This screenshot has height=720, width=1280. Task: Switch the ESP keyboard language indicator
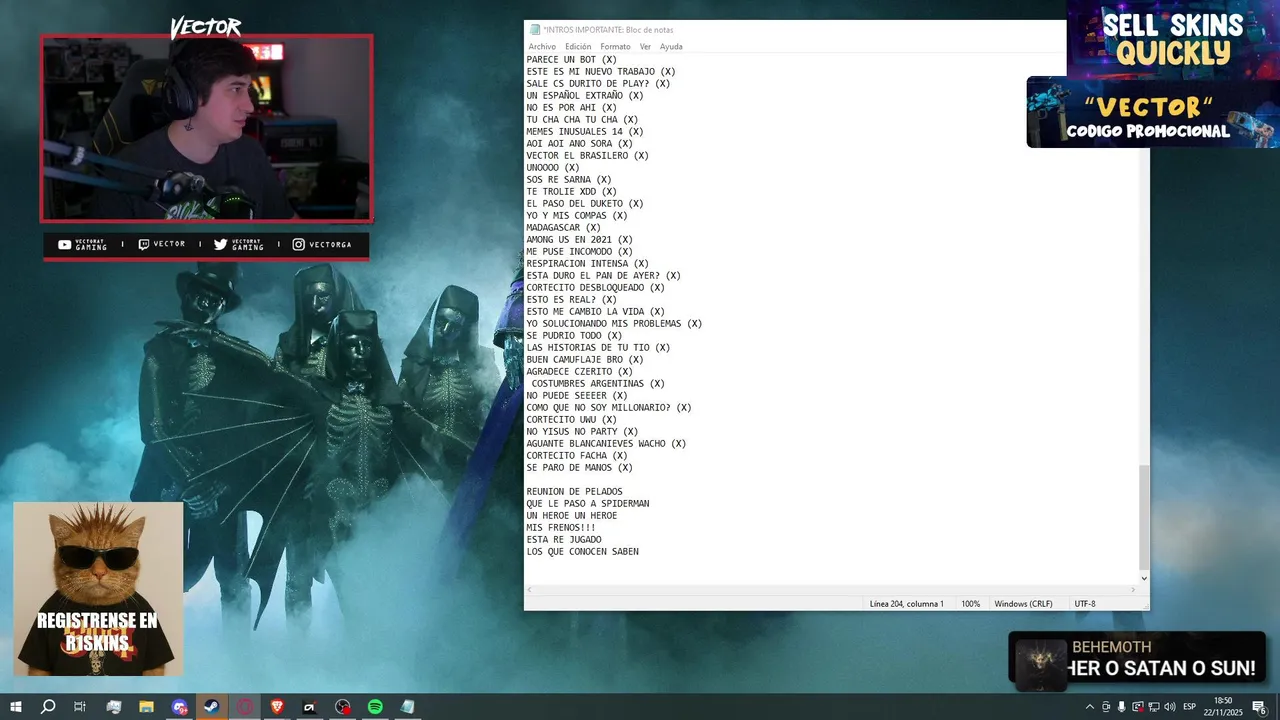tap(1190, 707)
